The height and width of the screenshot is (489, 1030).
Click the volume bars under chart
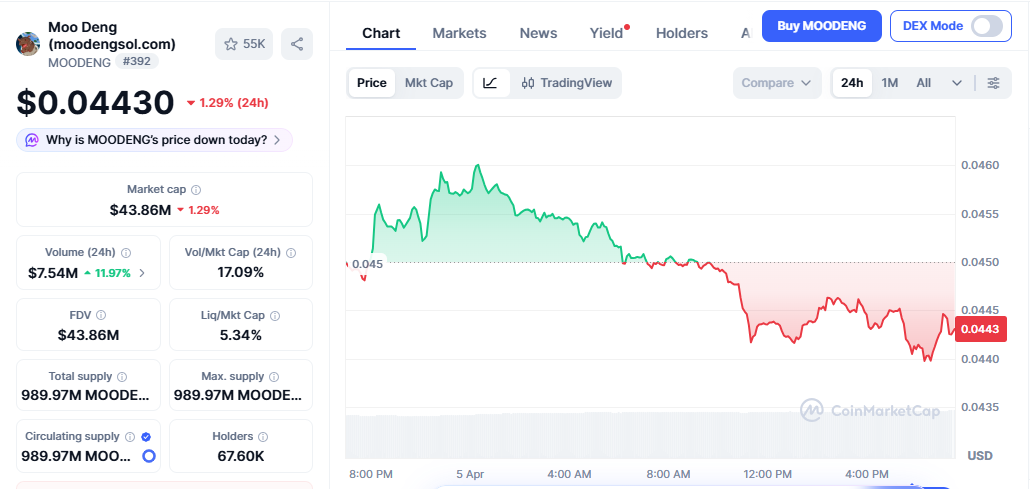(650, 436)
